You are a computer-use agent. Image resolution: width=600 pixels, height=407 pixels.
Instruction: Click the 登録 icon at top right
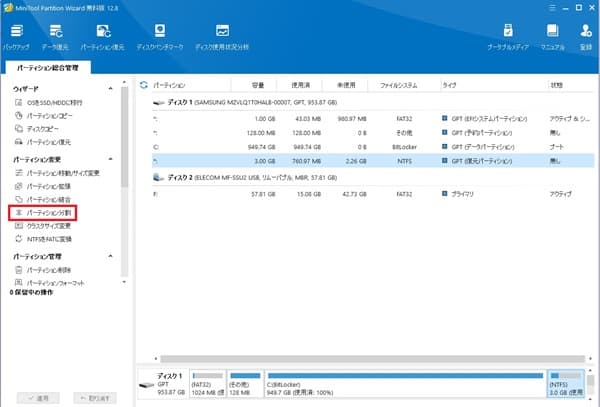586,37
